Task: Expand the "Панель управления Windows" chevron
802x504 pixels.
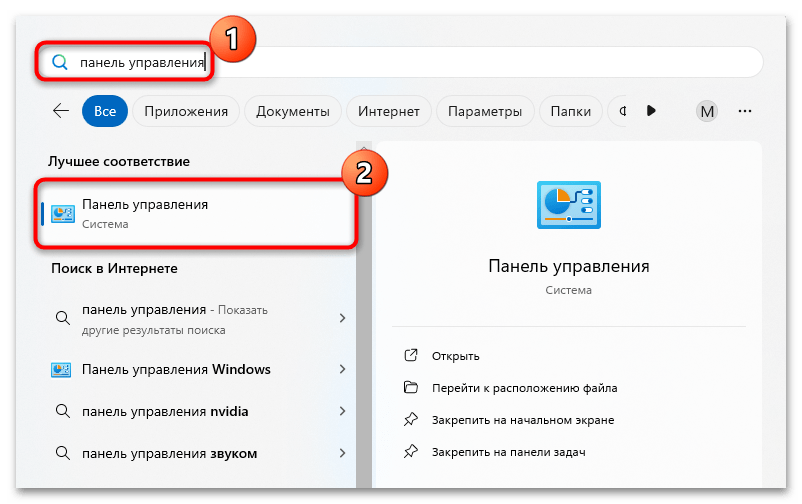Action: 342,369
